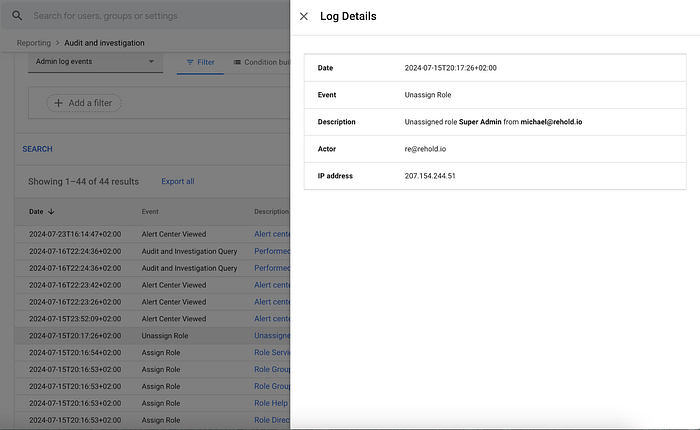Click the Add a filter chip
700x430 pixels.
84,103
